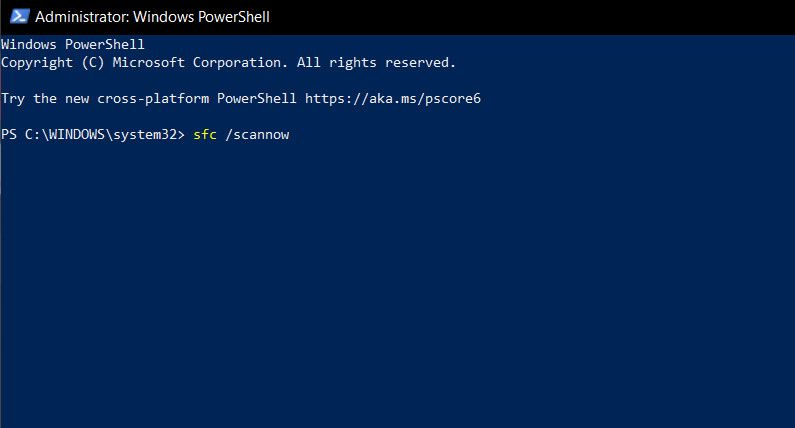Click the "cross-platform" text

(x=153, y=98)
